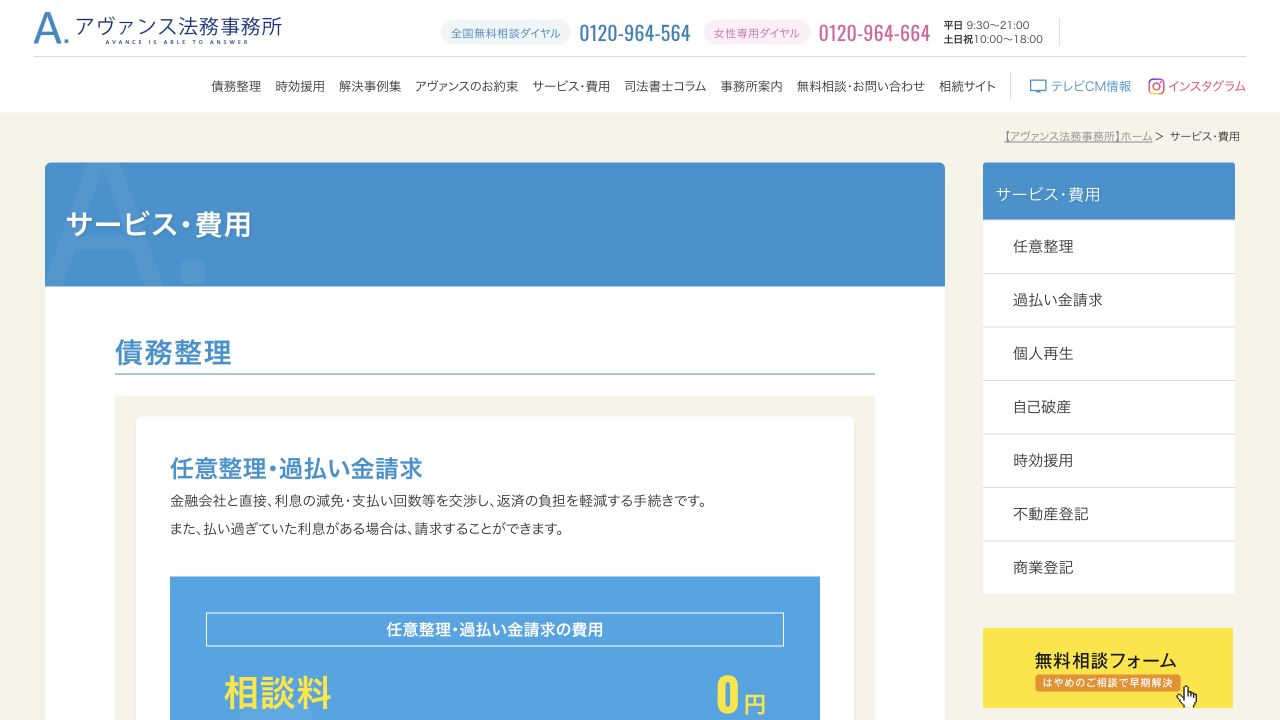Click the Instagram camera icon
The height and width of the screenshot is (720, 1280).
pos(1156,86)
